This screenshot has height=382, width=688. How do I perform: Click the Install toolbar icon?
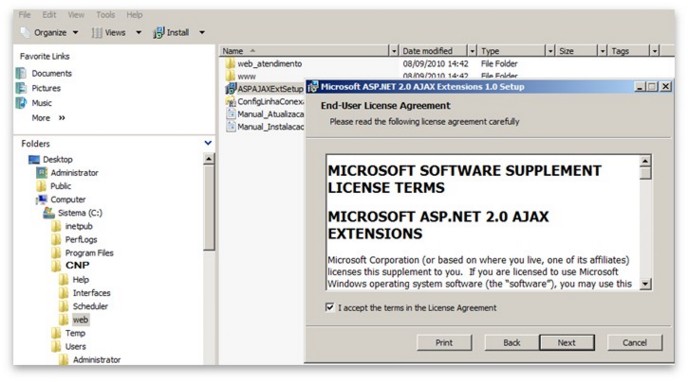coord(158,32)
